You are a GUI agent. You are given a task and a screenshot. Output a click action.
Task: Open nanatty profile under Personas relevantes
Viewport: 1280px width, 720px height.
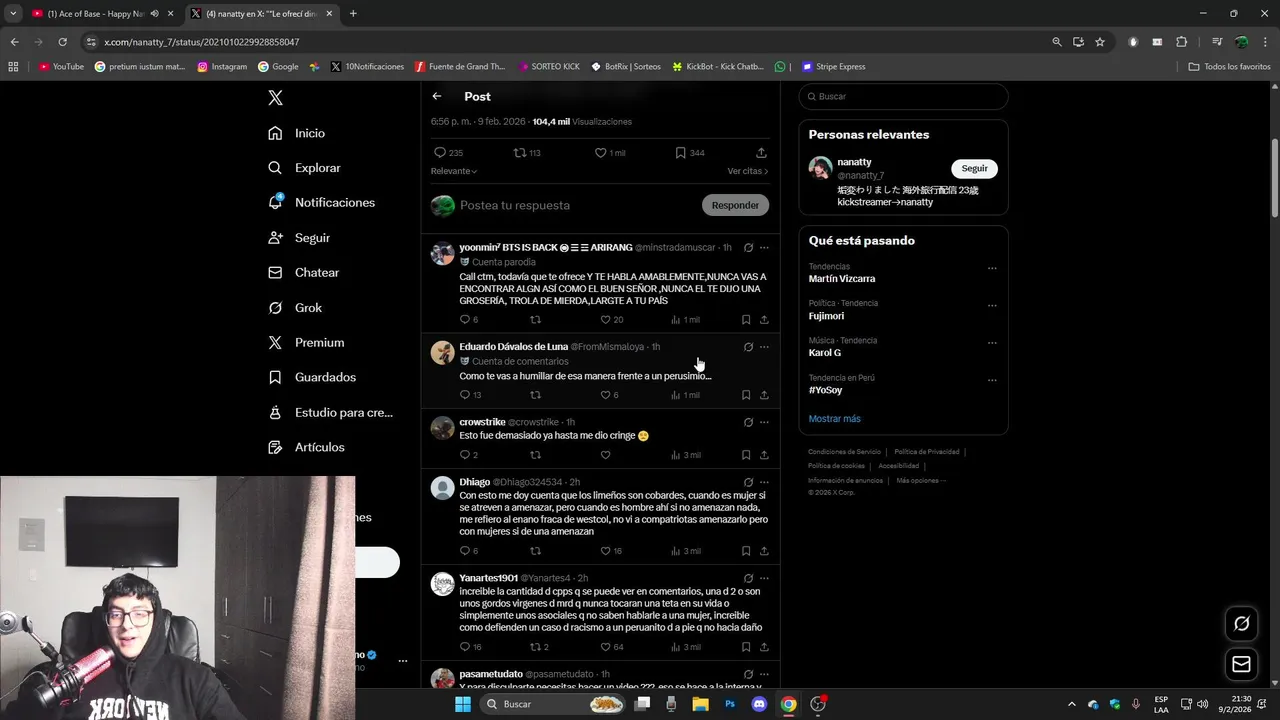tap(854, 162)
